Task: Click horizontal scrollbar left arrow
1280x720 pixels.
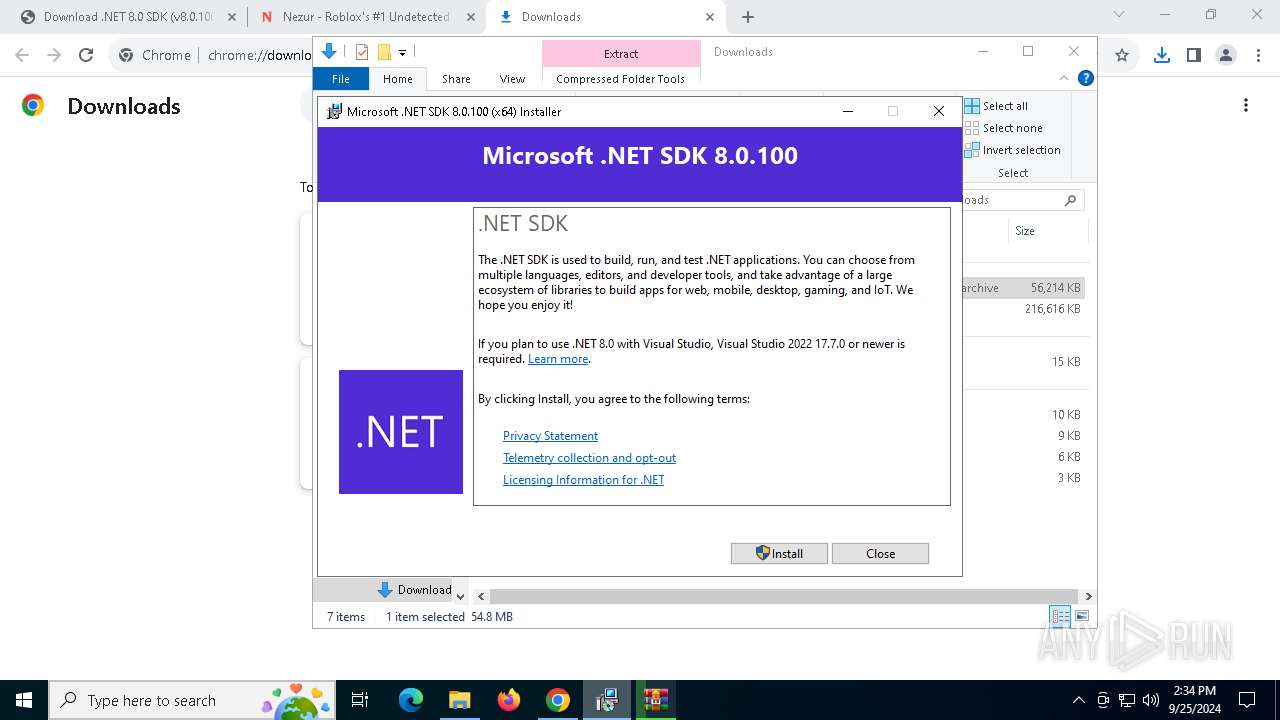Action: tap(481, 596)
